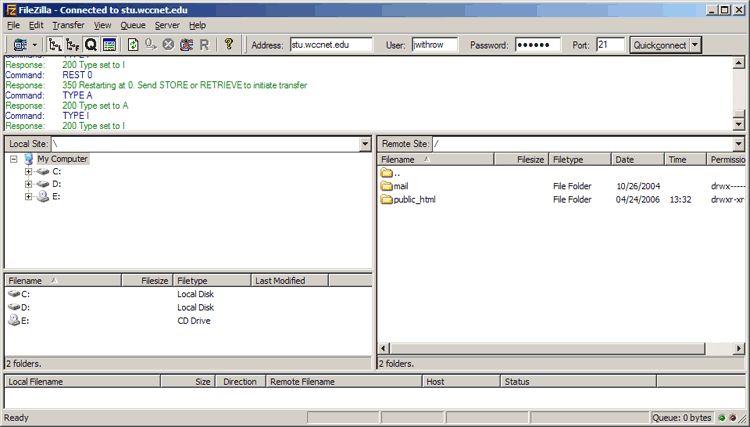Click the remote Filesize column header
Image resolution: width=750 pixels, height=427 pixels.
click(521, 160)
